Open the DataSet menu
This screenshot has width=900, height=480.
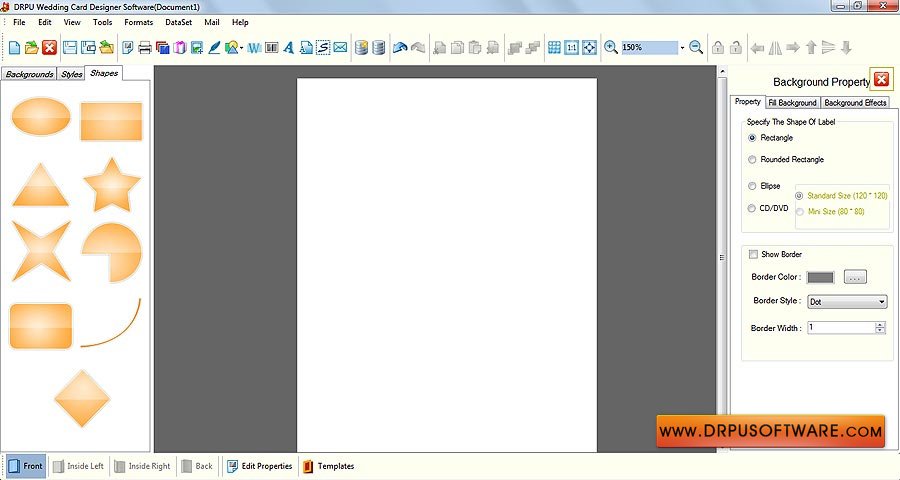tap(179, 22)
